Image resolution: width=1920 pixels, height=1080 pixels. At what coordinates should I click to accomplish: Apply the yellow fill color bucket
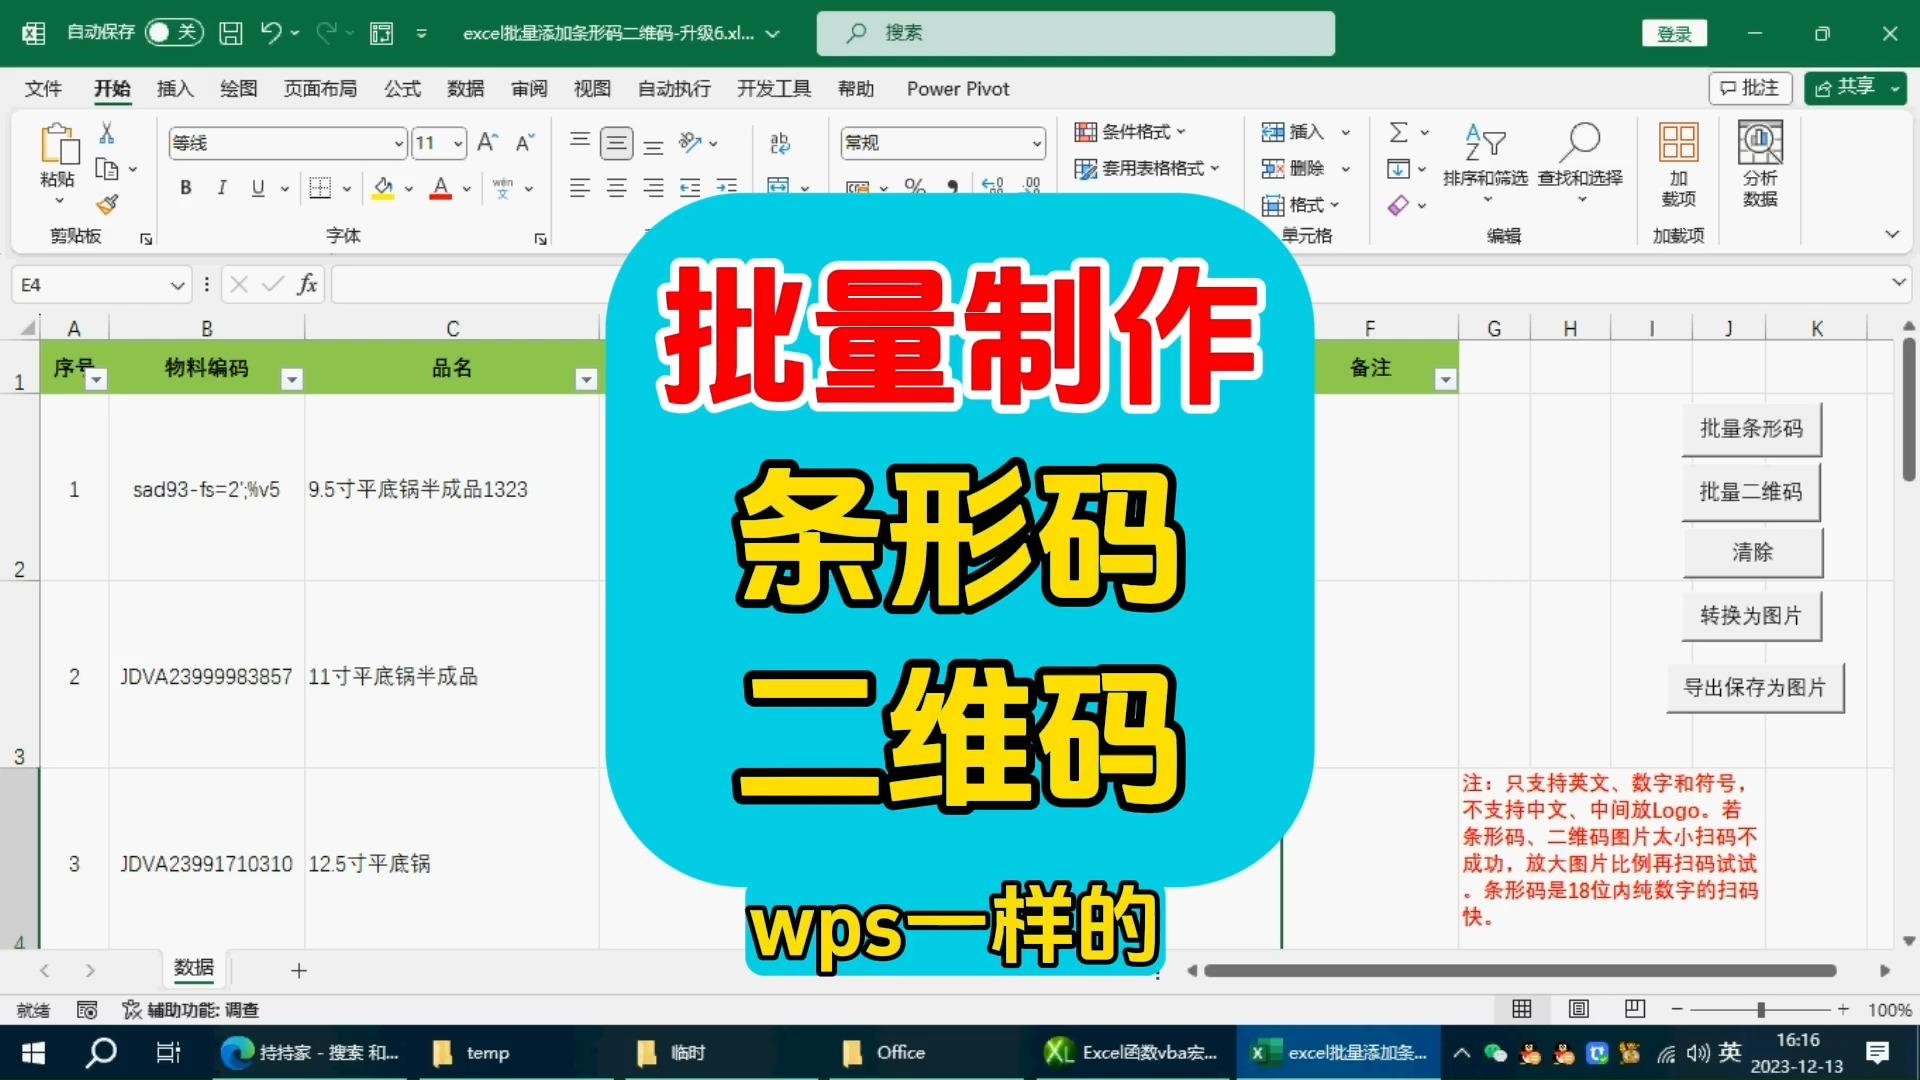[x=383, y=188]
